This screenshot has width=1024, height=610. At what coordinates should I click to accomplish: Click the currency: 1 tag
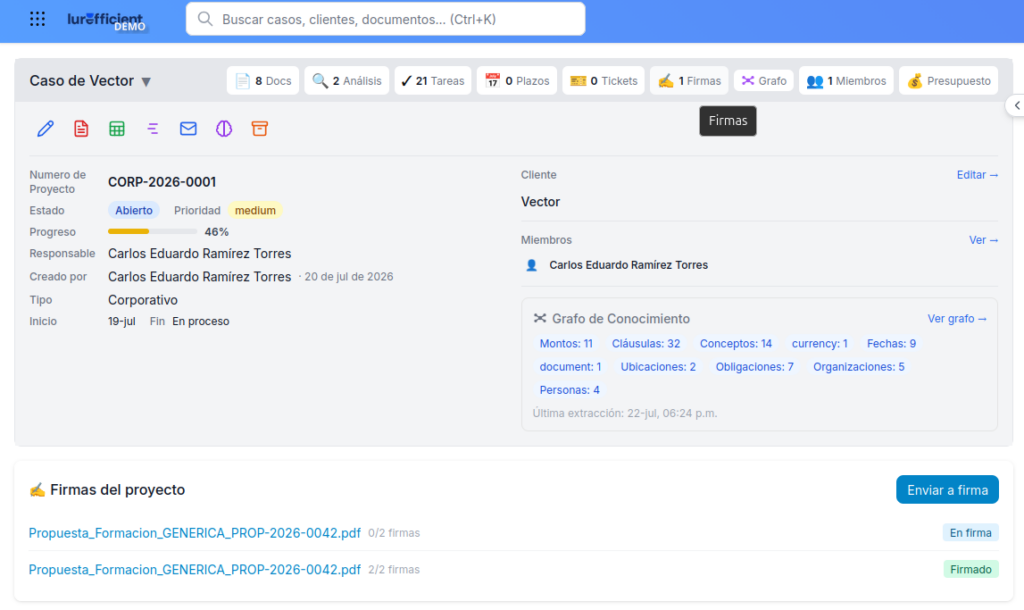click(x=820, y=344)
